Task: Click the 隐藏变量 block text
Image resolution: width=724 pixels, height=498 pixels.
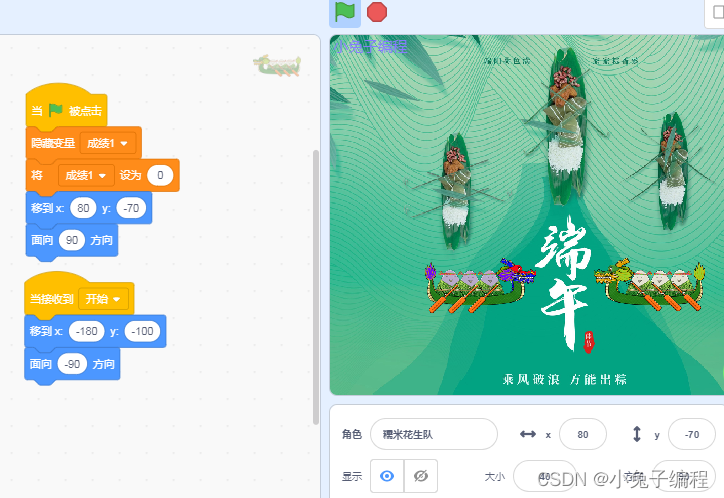Action: (53, 143)
